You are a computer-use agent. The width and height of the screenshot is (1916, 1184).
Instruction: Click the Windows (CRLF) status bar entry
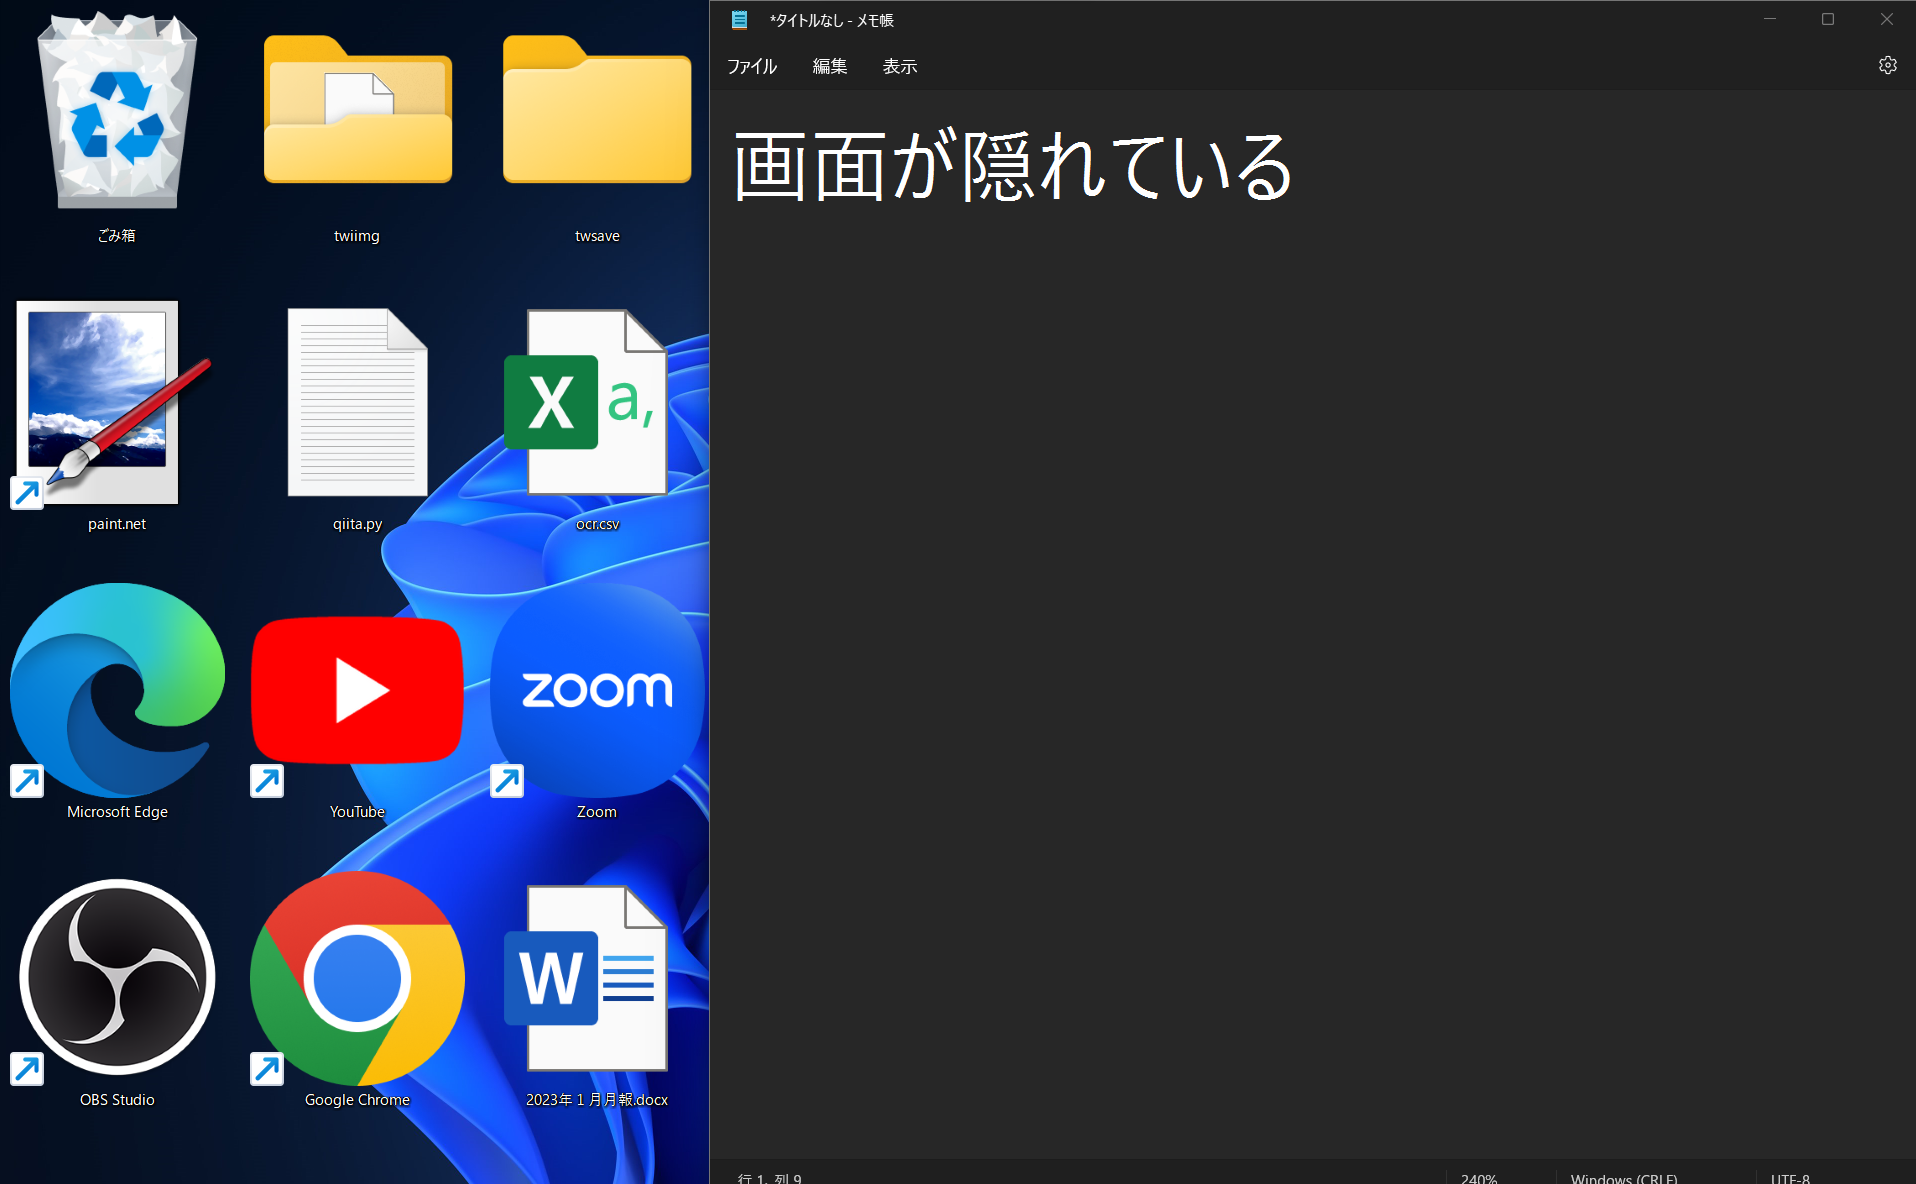[1624, 1178]
